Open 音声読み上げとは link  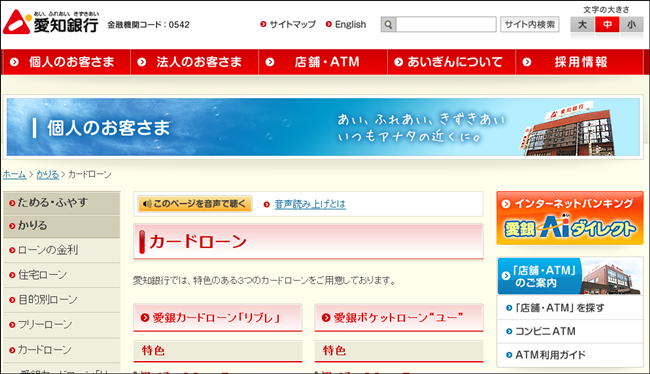(x=310, y=204)
